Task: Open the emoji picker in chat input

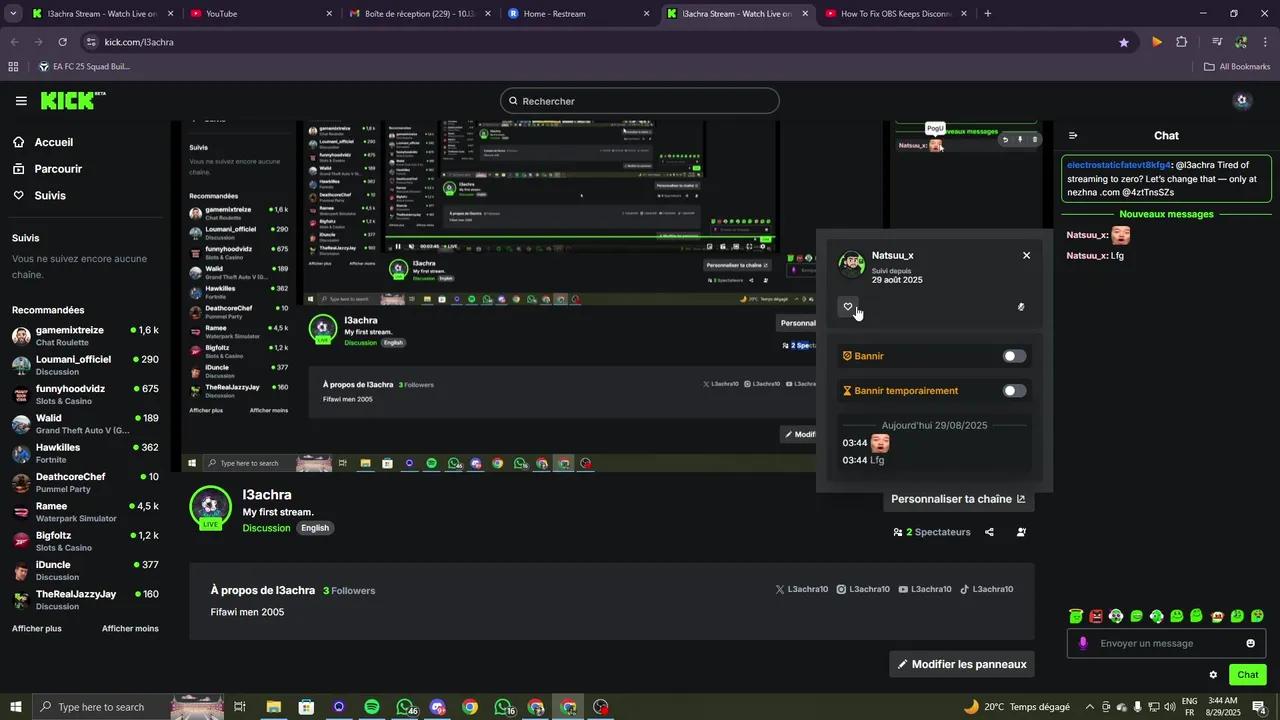Action: 1250,643
